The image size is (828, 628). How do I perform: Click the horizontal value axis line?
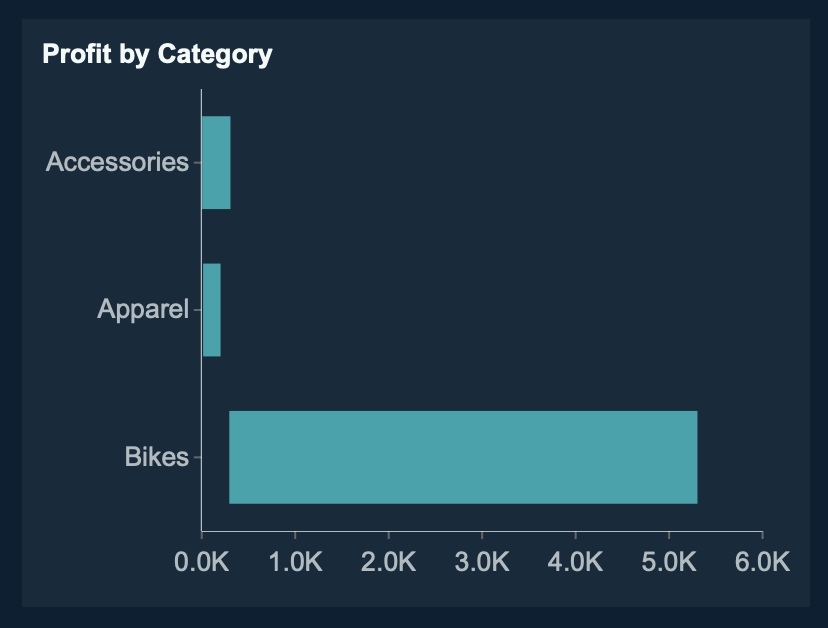(x=480, y=531)
